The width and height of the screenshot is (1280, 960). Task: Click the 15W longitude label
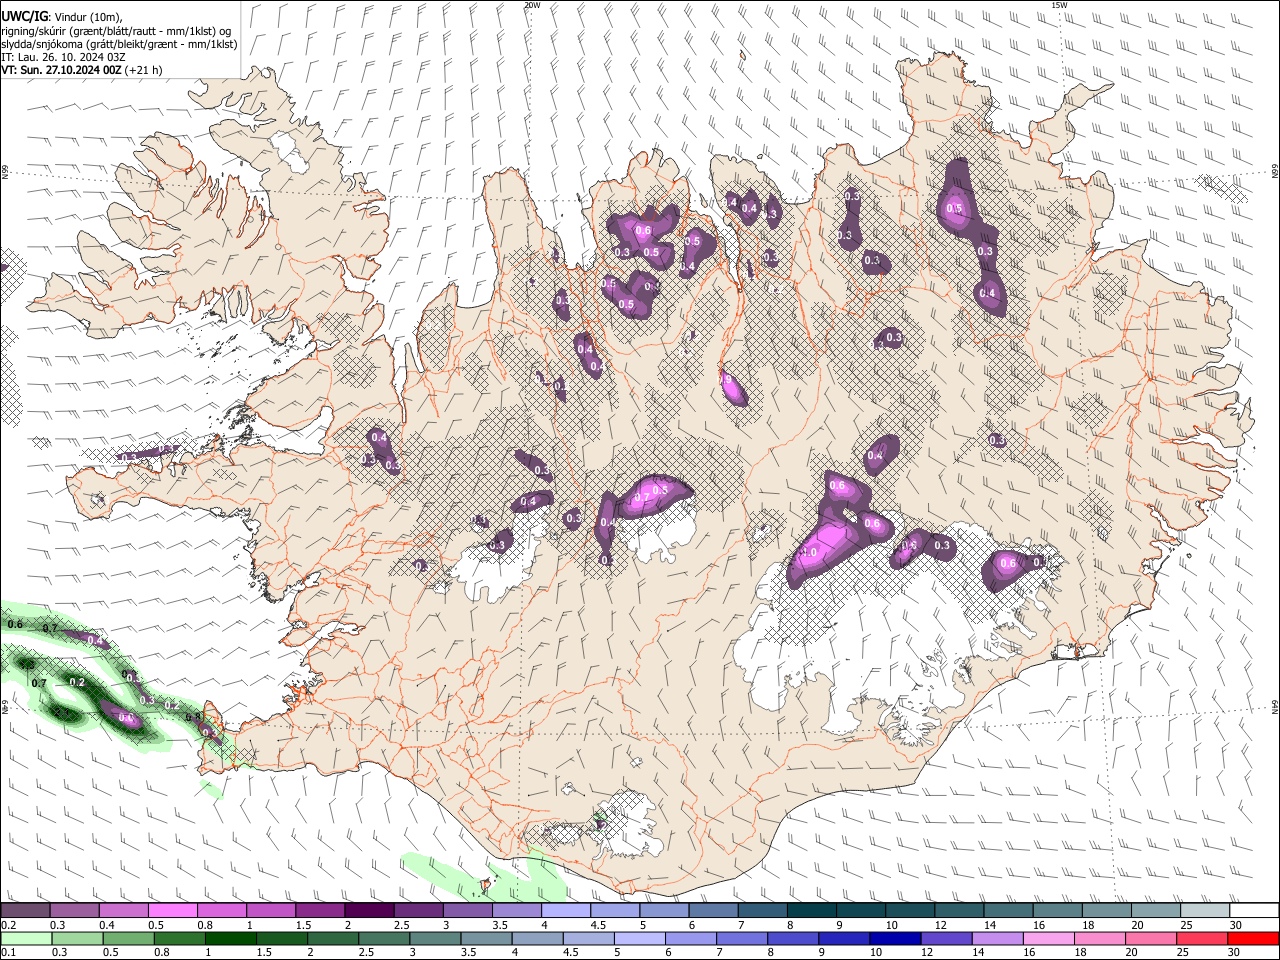point(1059,5)
